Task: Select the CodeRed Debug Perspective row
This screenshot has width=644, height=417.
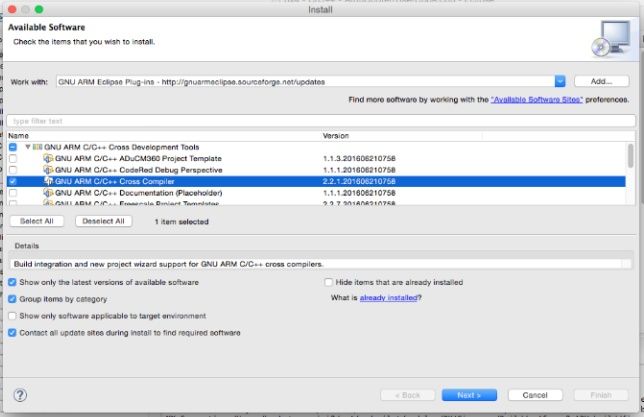Action: click(x=316, y=170)
